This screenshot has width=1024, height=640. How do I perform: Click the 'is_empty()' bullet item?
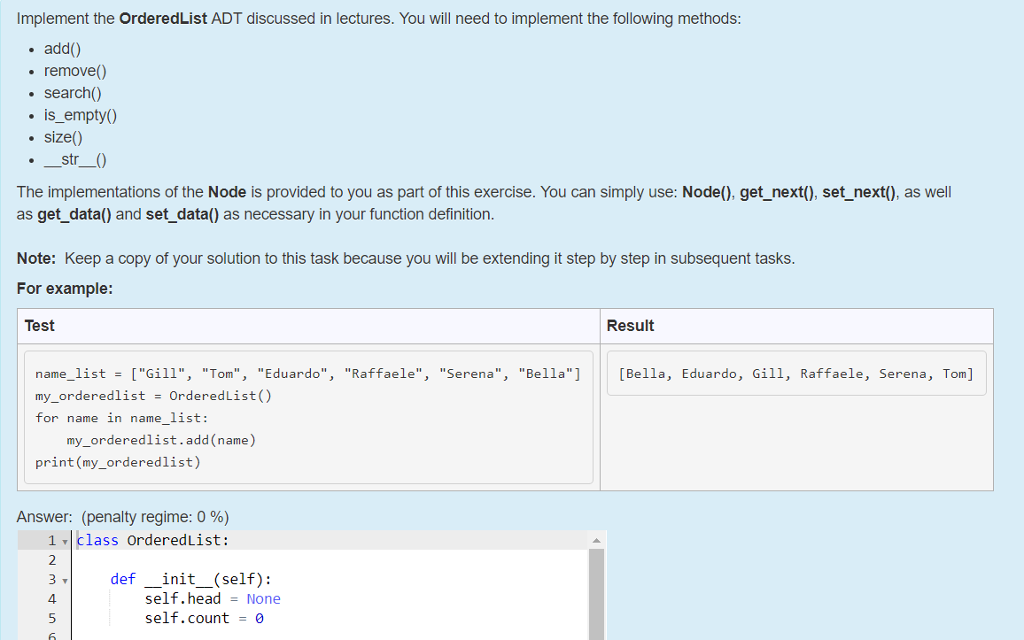coord(80,116)
